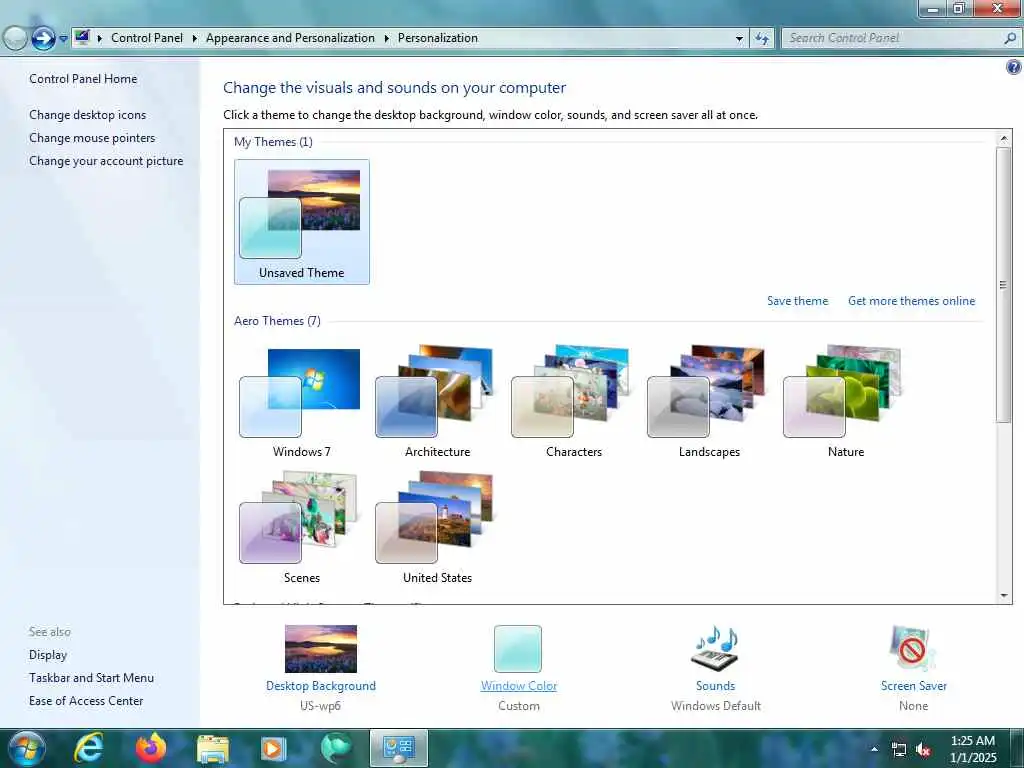Click the Sounds link
1024x768 pixels.
[x=715, y=686]
